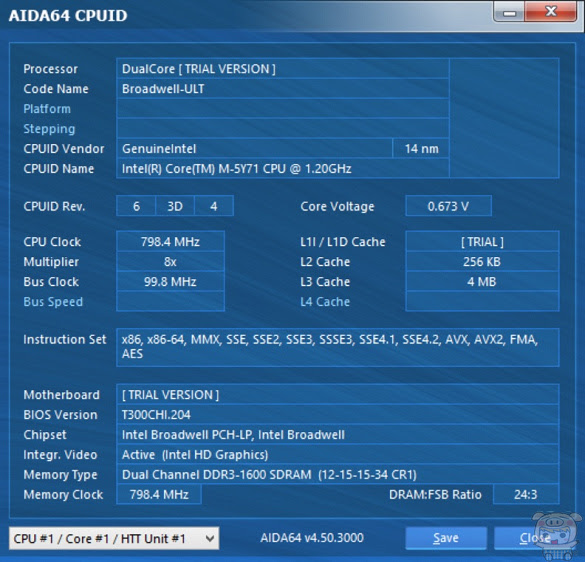The image size is (585, 562).
Task: Click the GenuineIntel vendor value
Action: [254, 149]
